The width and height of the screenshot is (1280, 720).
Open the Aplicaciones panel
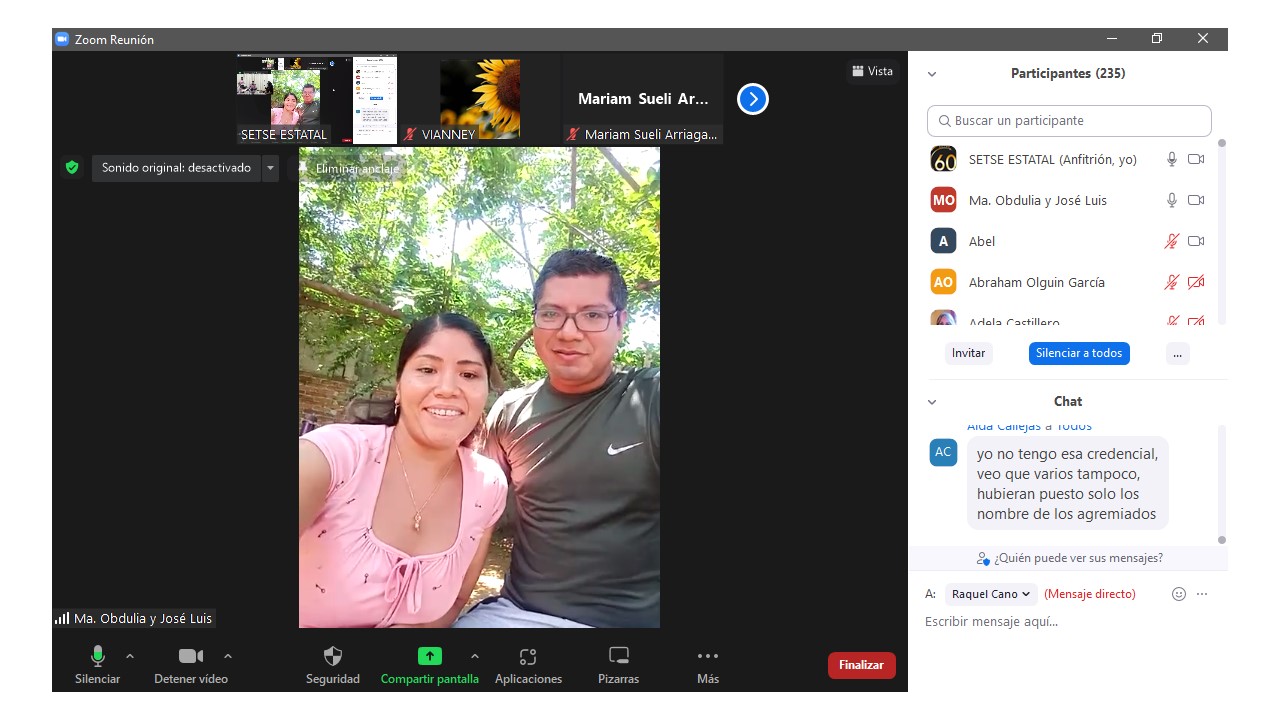coord(528,665)
